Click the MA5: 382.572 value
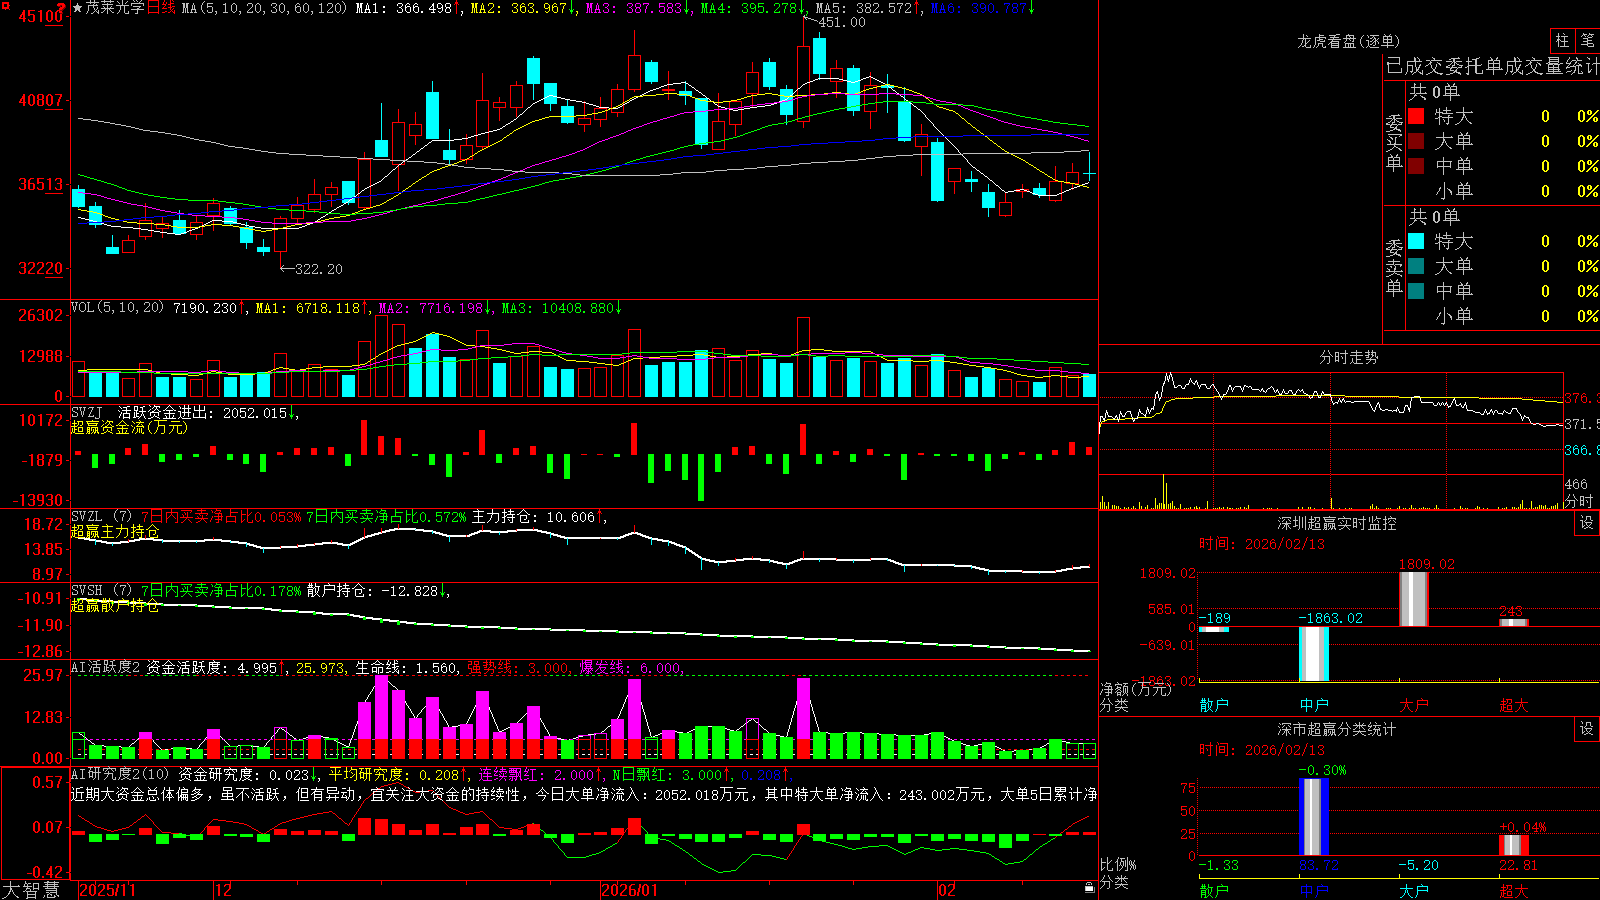 pos(864,8)
